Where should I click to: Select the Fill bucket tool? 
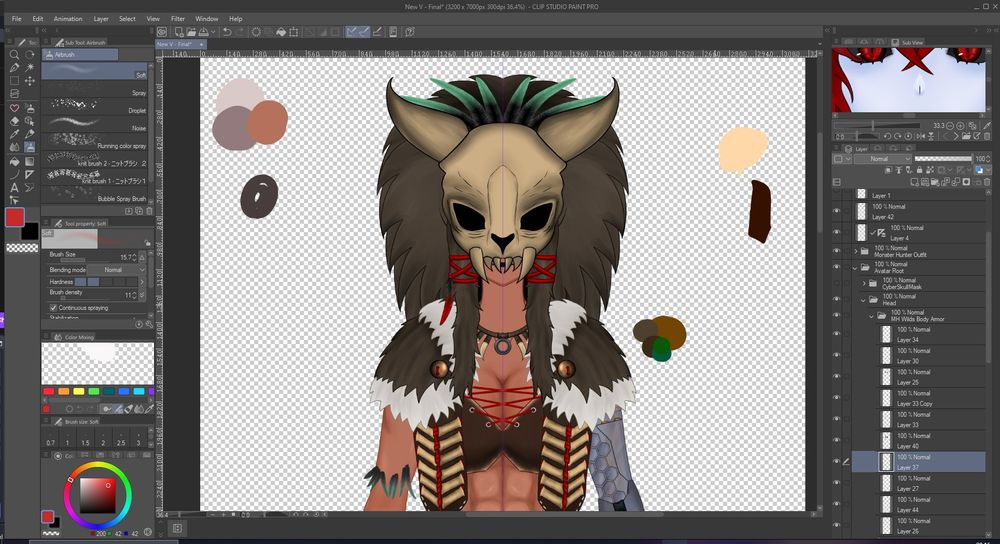click(x=14, y=160)
